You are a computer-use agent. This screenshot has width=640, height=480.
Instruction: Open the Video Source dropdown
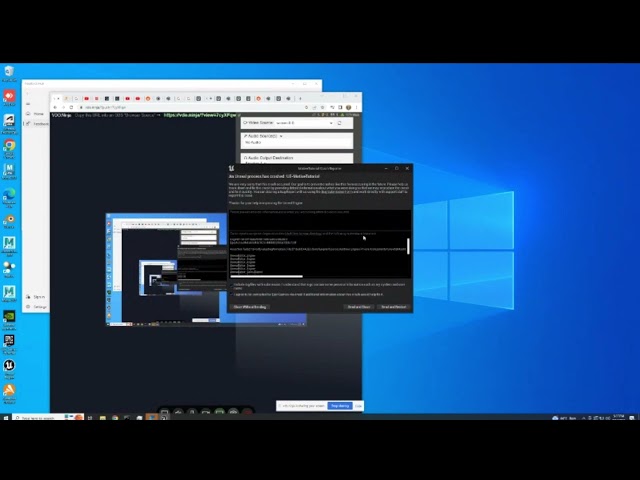(304, 123)
